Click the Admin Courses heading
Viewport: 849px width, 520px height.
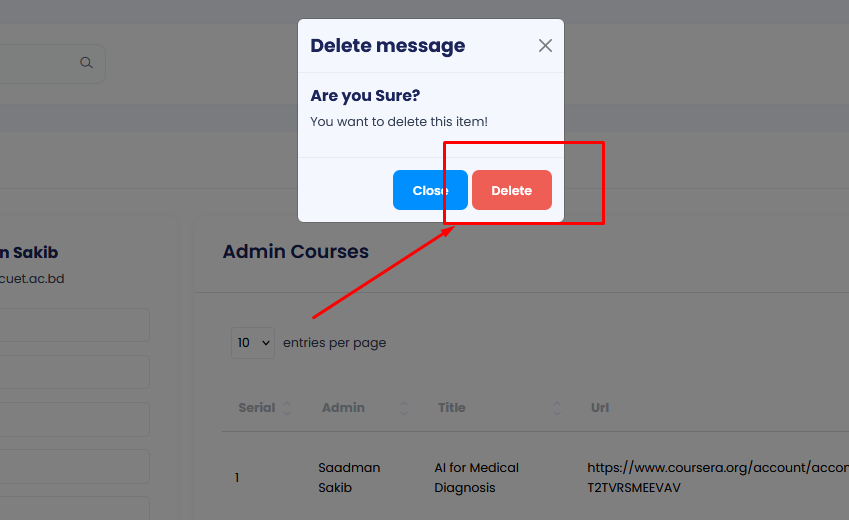tap(295, 252)
